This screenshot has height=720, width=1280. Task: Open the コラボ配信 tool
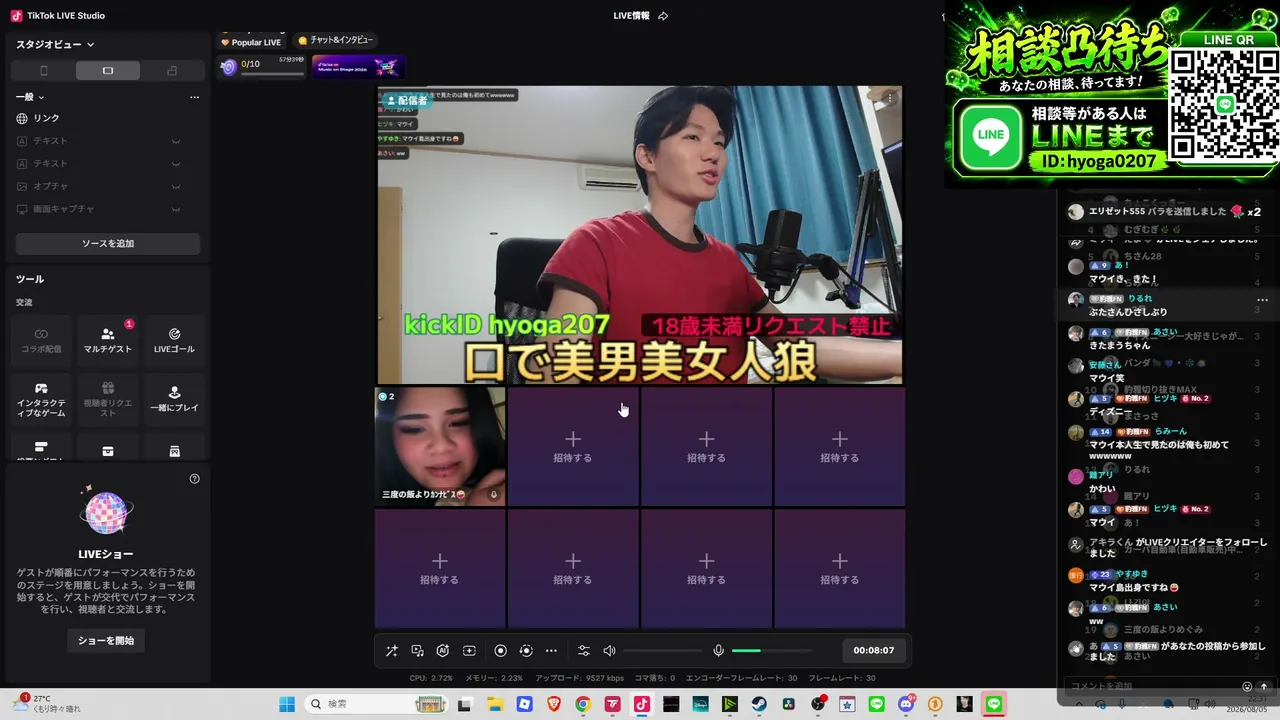41,340
